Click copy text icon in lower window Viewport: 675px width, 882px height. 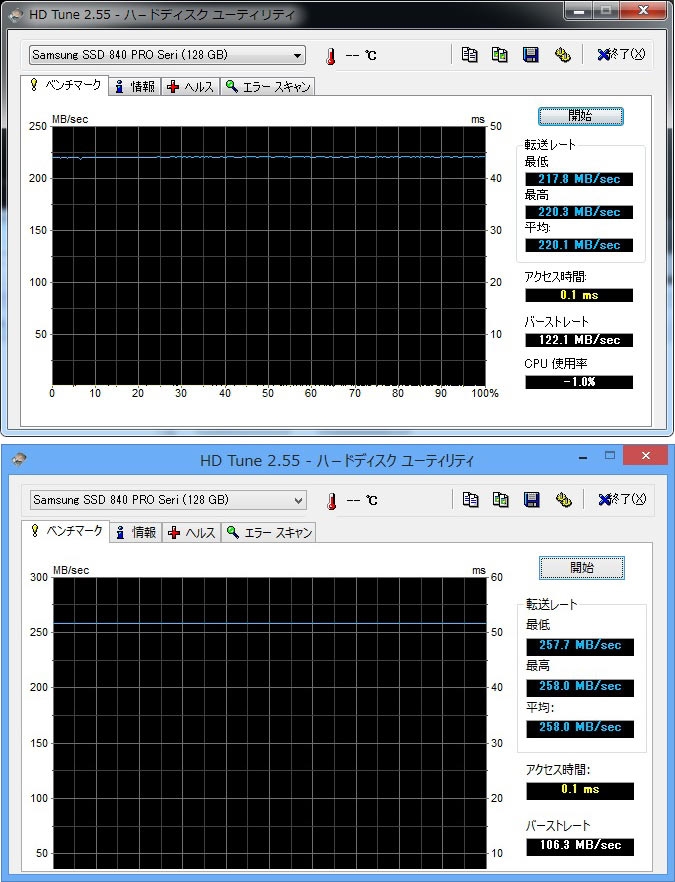[x=470, y=500]
